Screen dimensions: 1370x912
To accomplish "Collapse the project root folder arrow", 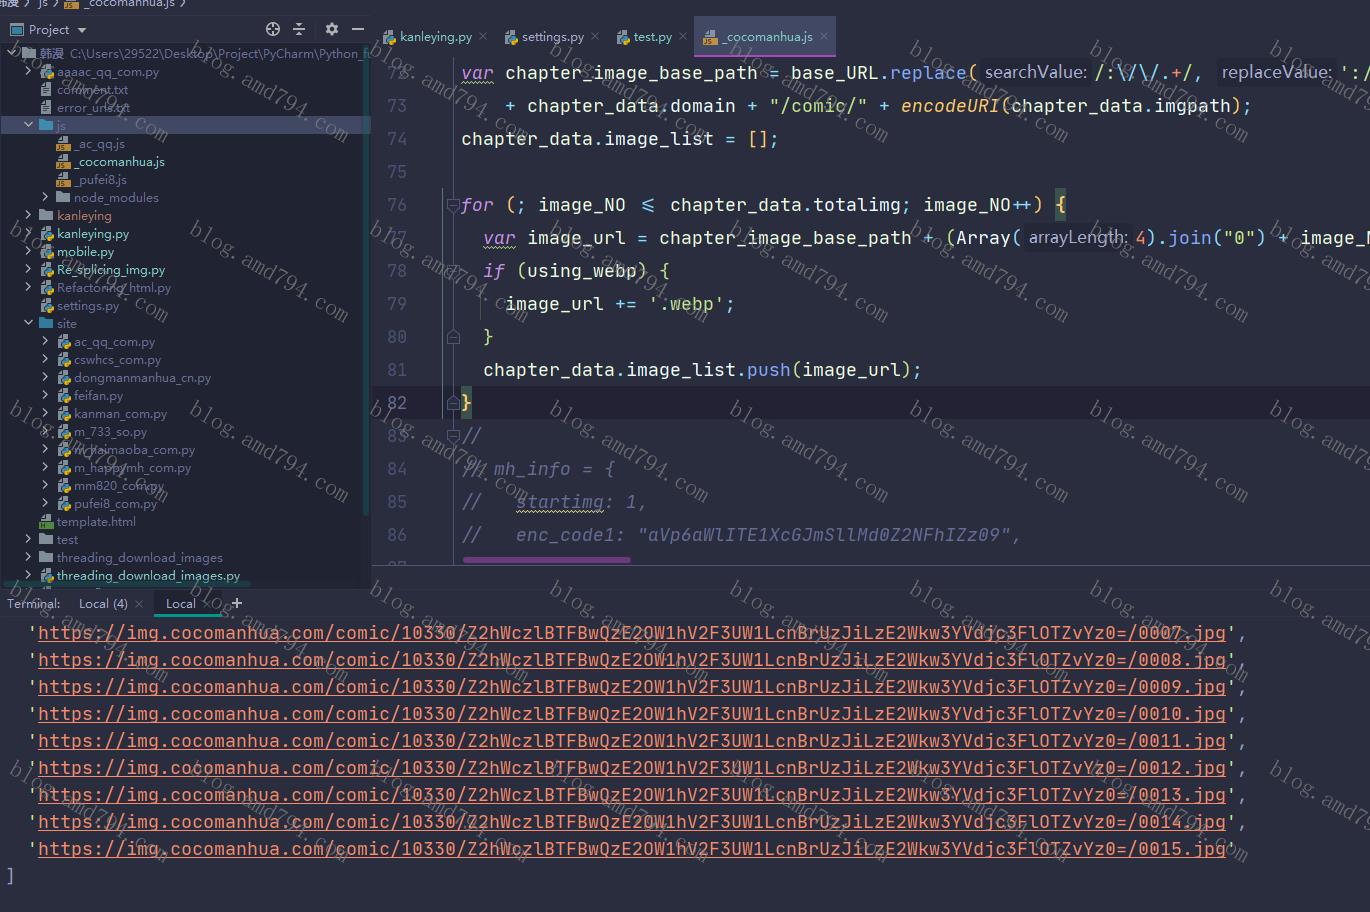I will pos(12,53).
